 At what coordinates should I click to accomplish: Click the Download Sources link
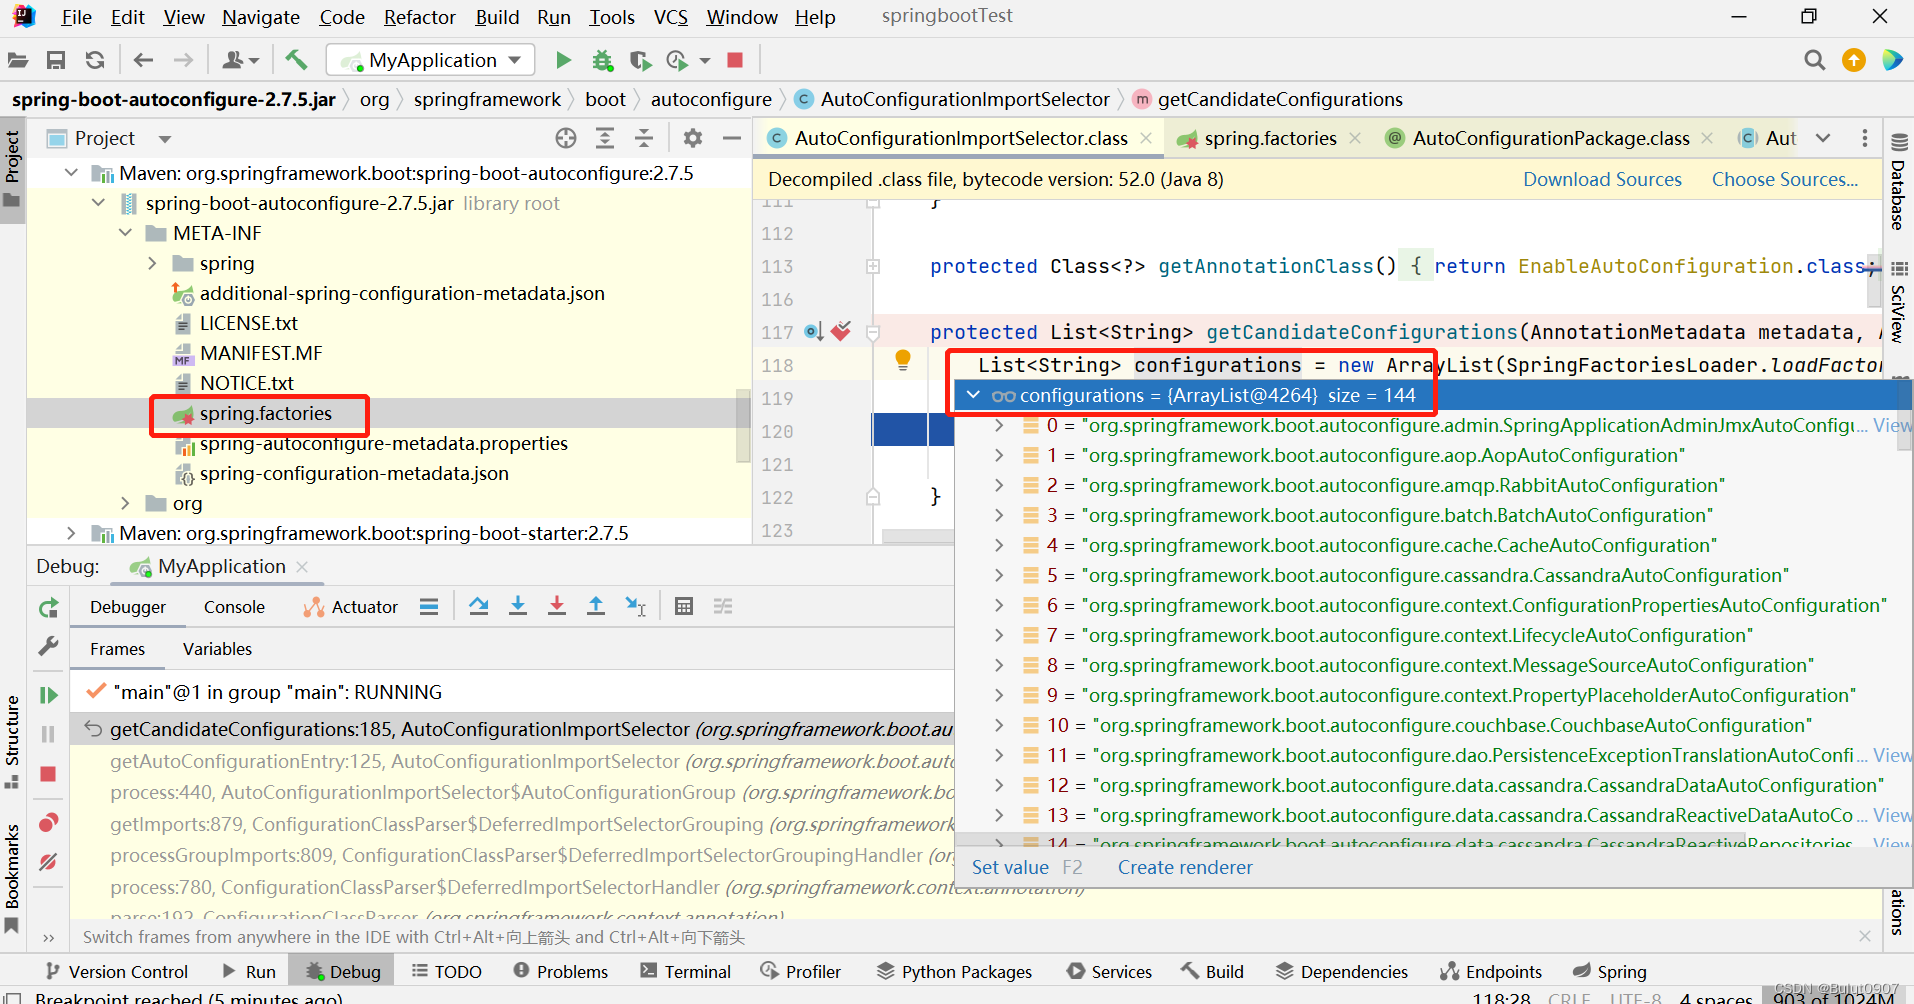pos(1602,179)
